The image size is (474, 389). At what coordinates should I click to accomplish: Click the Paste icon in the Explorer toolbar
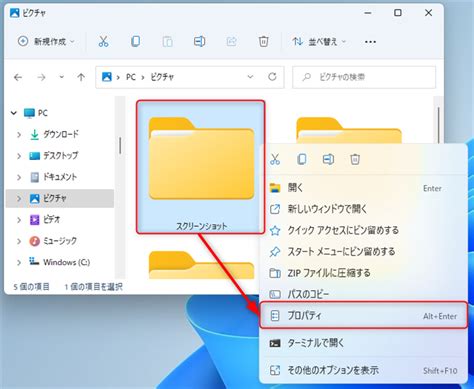pyautogui.click(x=167, y=42)
